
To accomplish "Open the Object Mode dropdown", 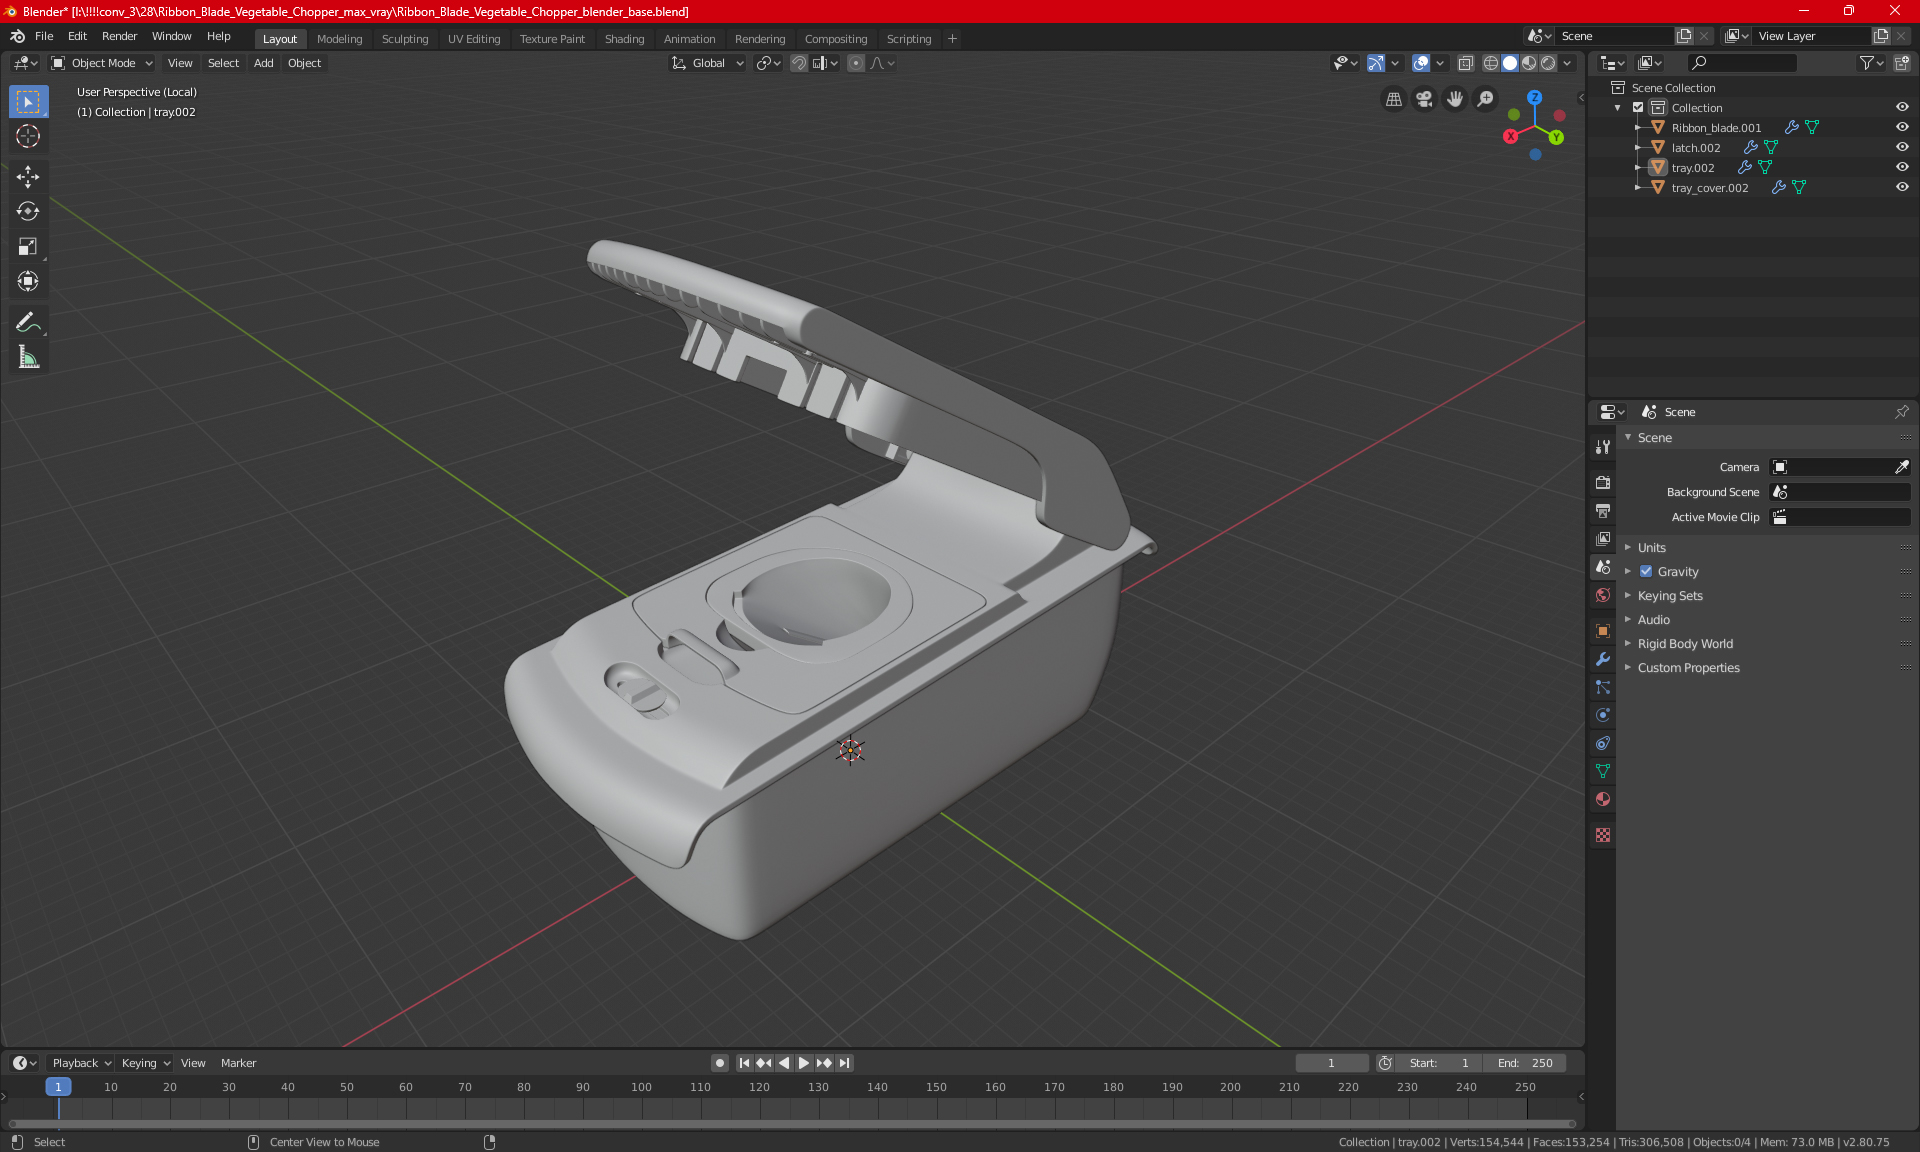I will tap(102, 63).
